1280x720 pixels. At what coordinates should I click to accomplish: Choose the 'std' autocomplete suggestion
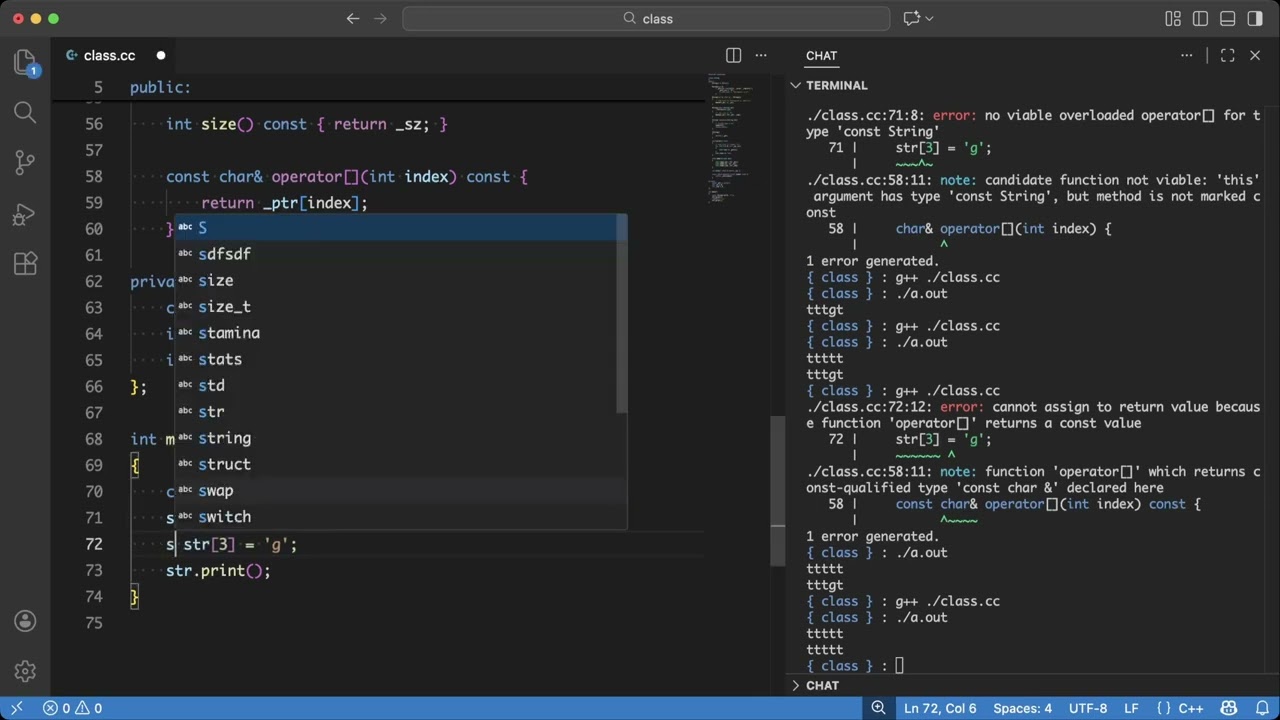tap(401, 385)
